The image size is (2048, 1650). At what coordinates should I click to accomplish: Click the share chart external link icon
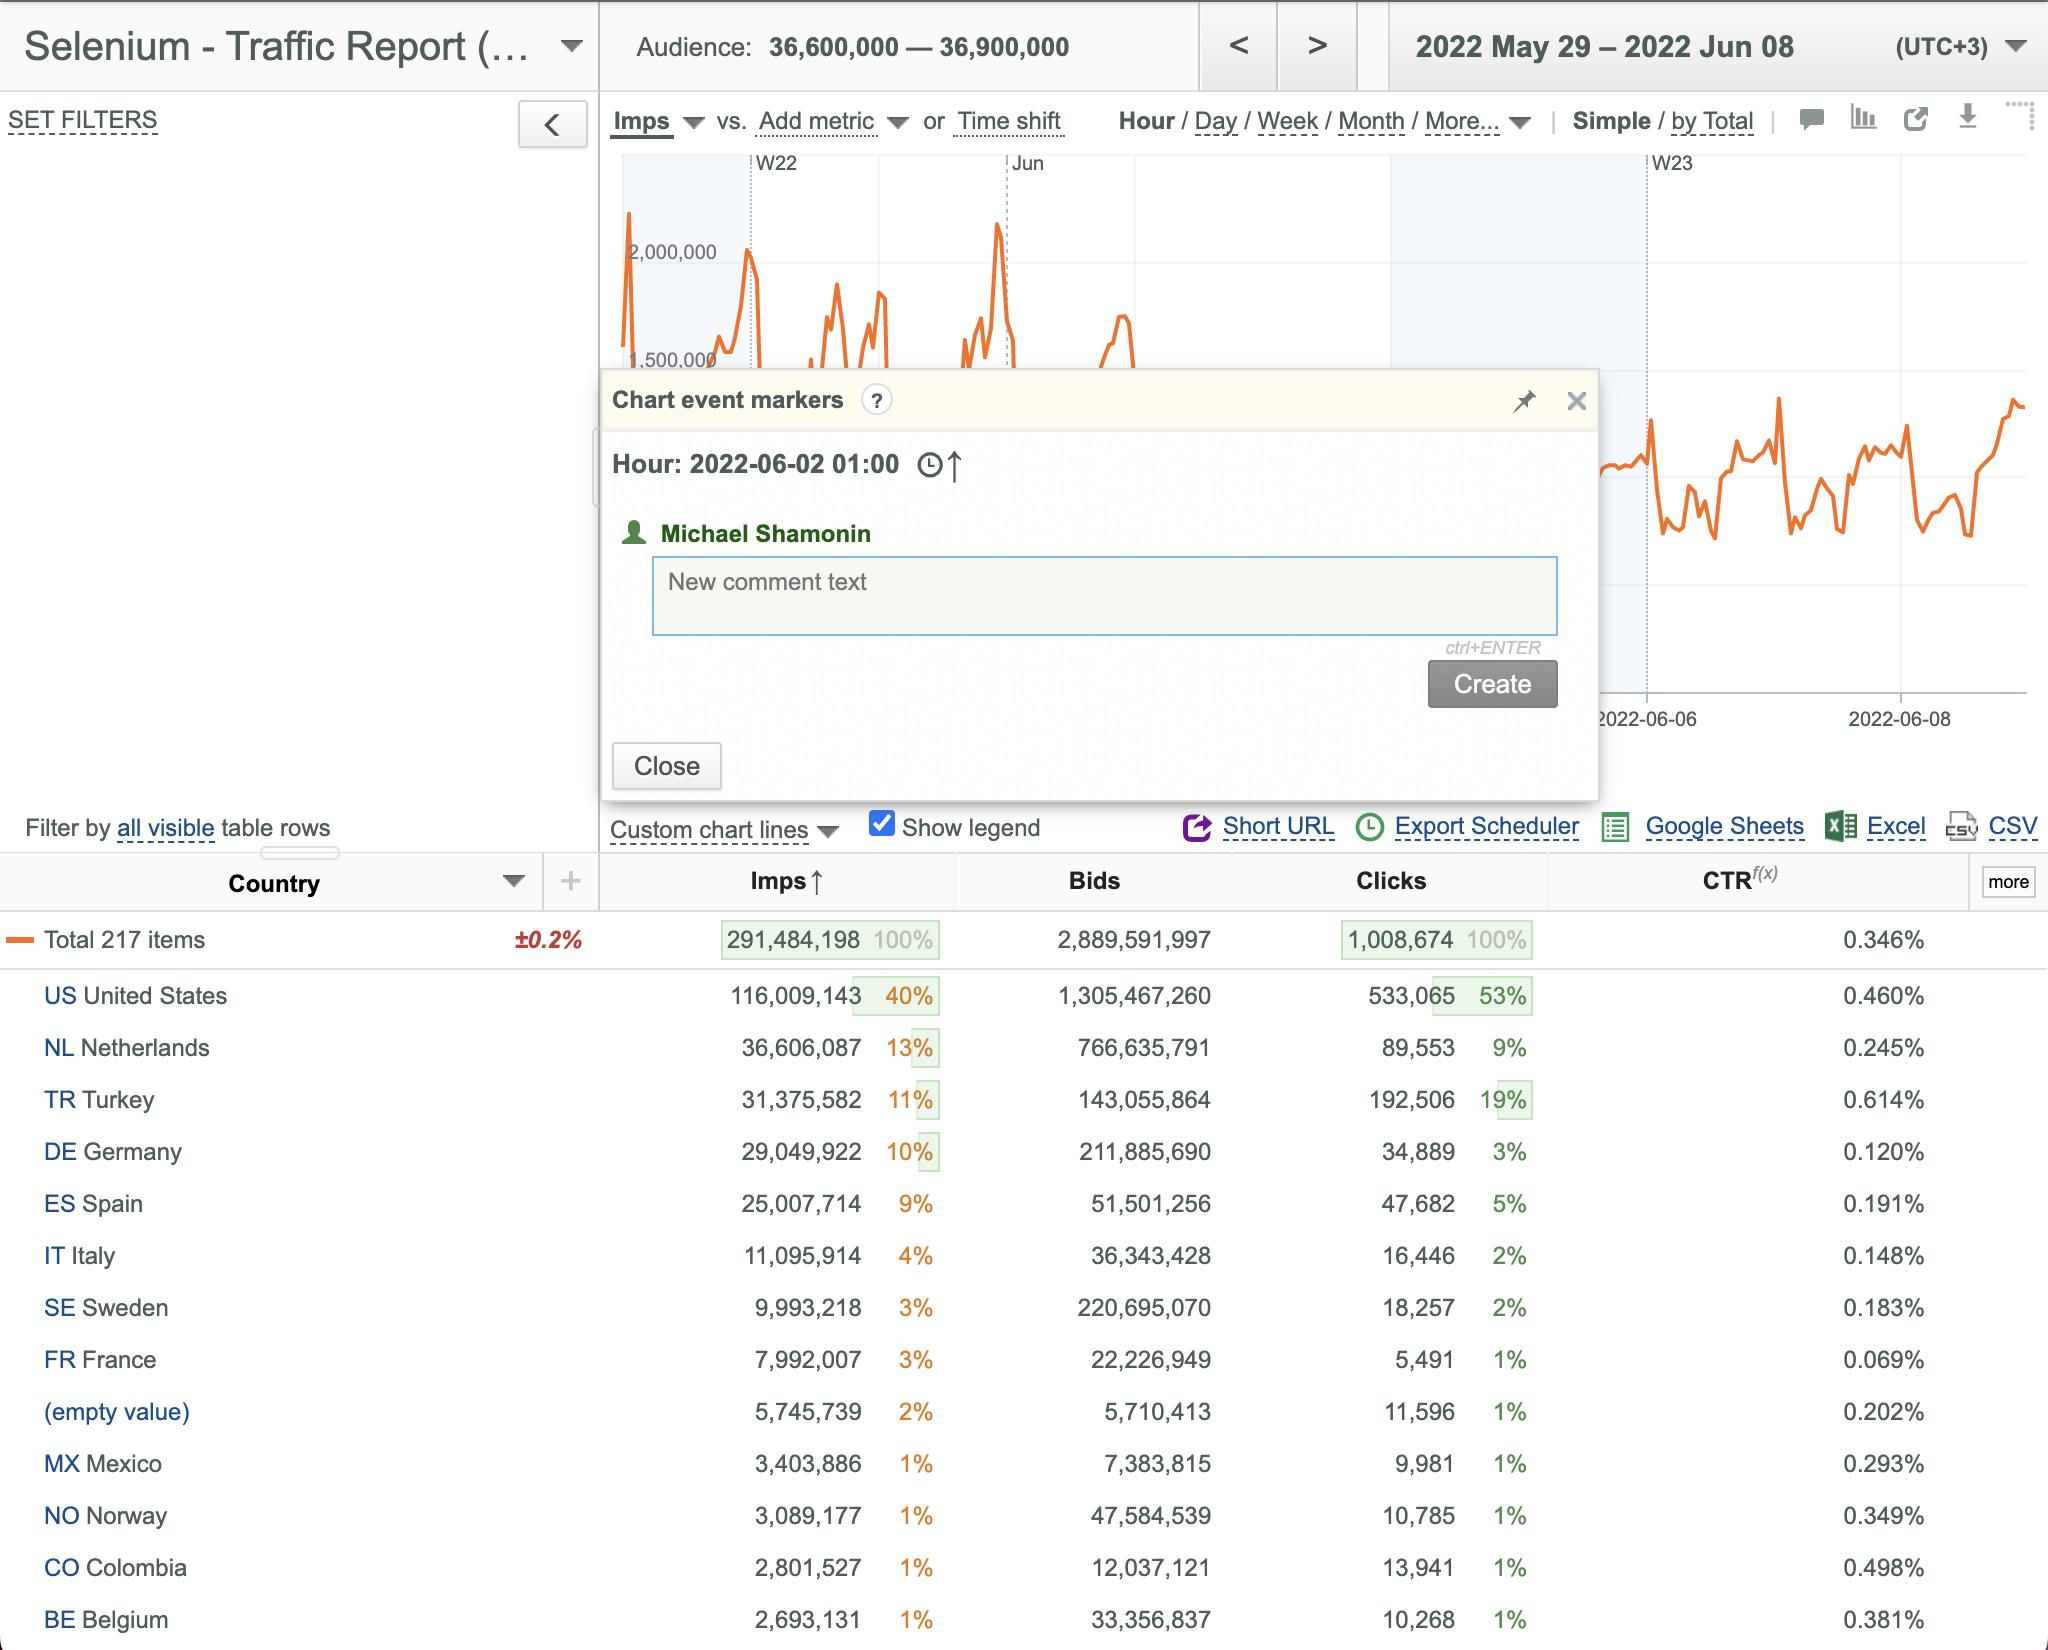point(1915,119)
